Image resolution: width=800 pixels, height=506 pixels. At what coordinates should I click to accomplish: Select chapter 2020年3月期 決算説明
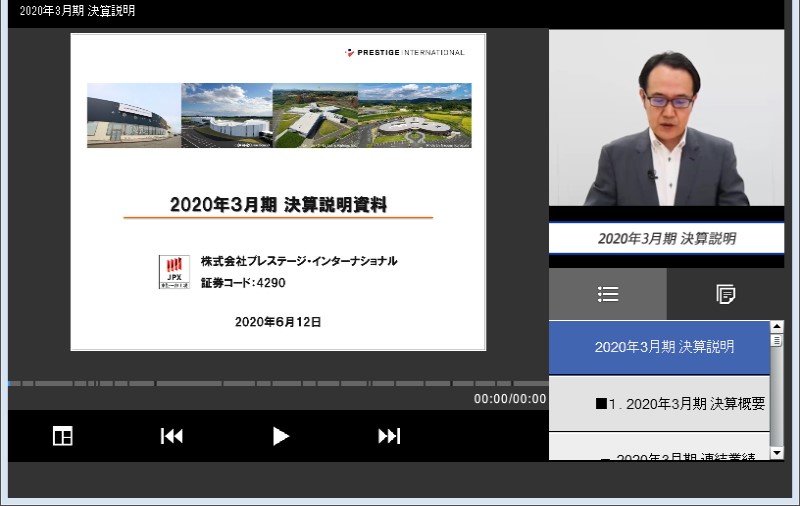point(659,347)
